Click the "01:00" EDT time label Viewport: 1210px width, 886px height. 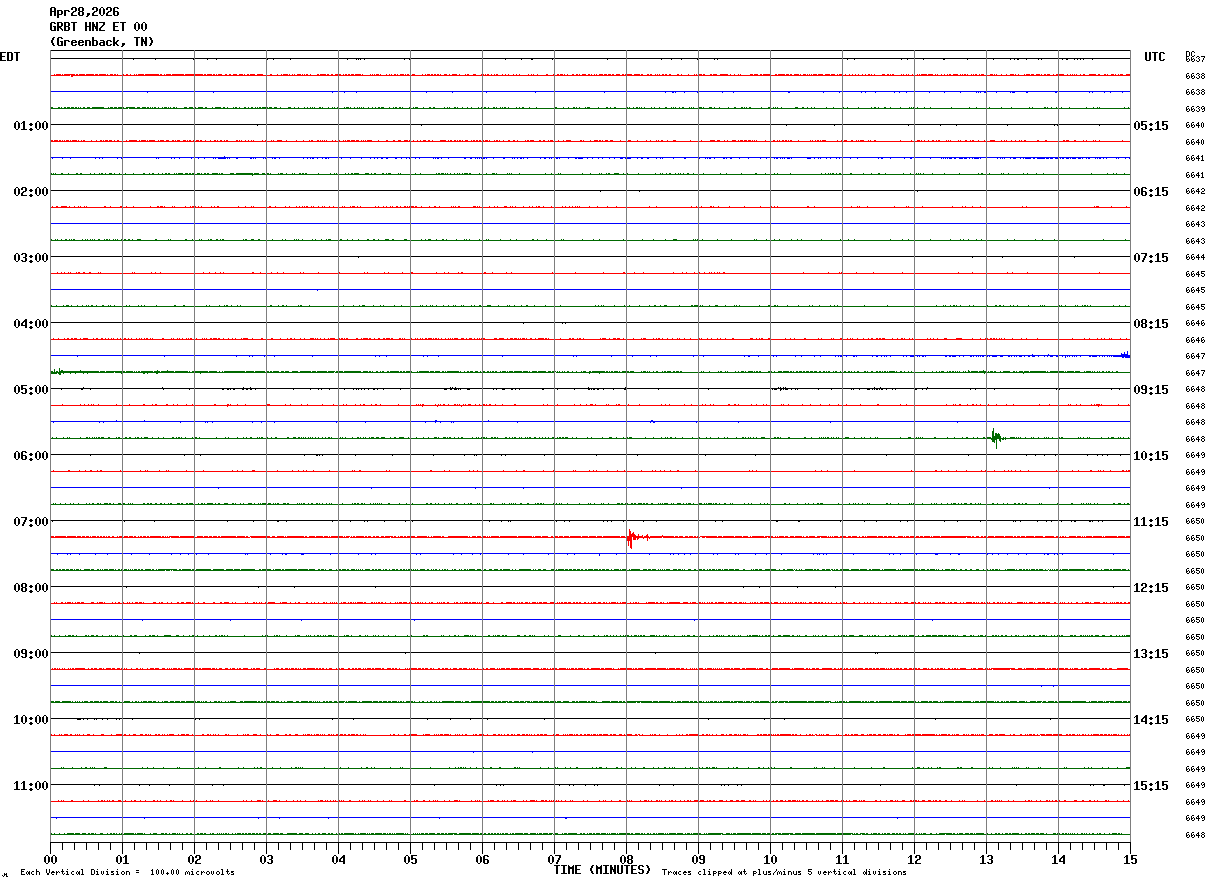[31, 126]
